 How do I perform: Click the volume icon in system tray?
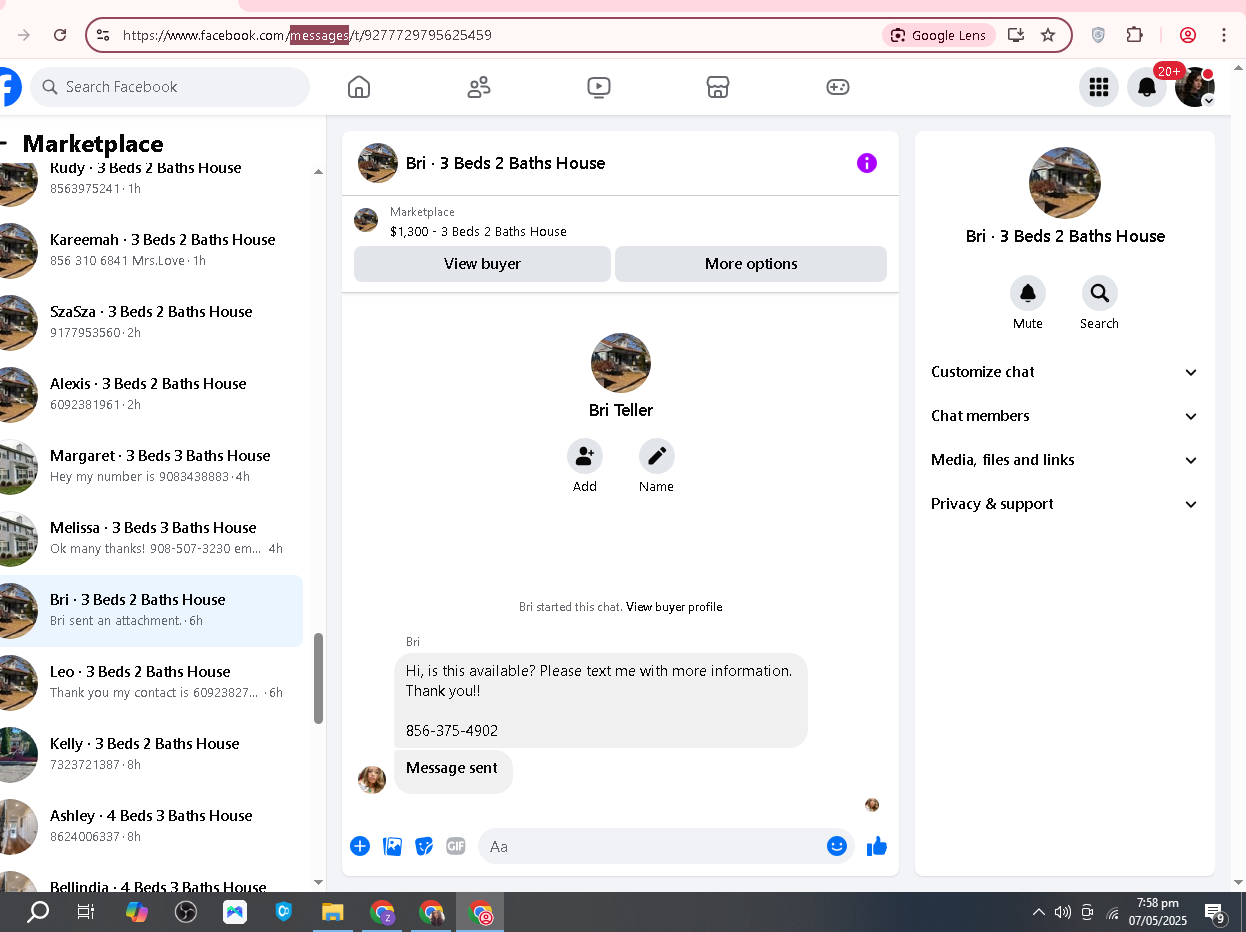(x=1062, y=912)
